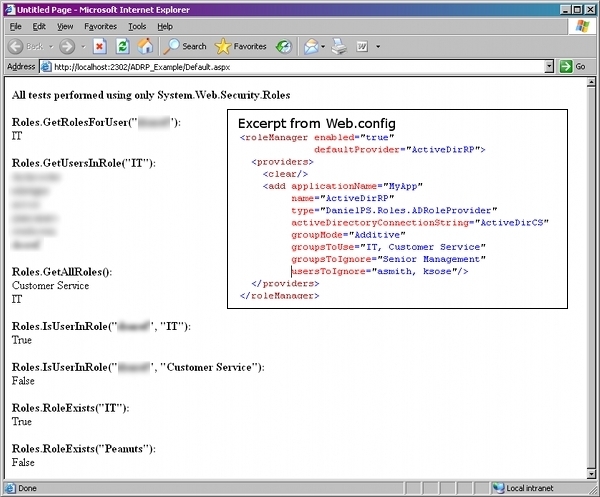Viewport: 600px width, 497px height.
Task: Go to the Home page icon
Action: click(x=145, y=47)
